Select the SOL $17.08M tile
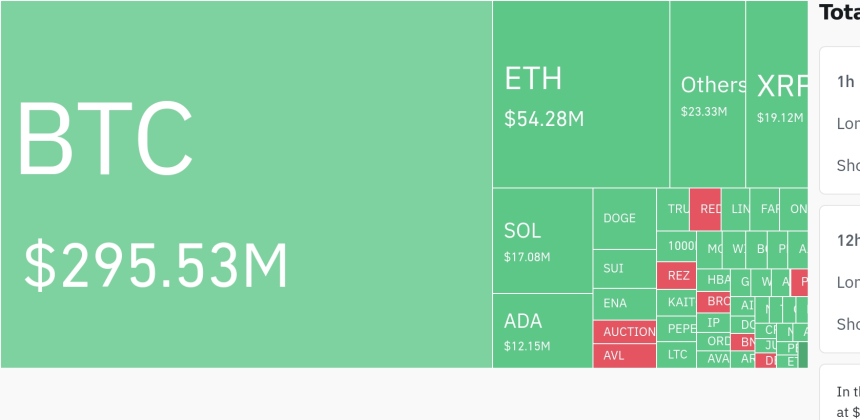Viewport: 860px width, 420px height. pyautogui.click(x=542, y=241)
